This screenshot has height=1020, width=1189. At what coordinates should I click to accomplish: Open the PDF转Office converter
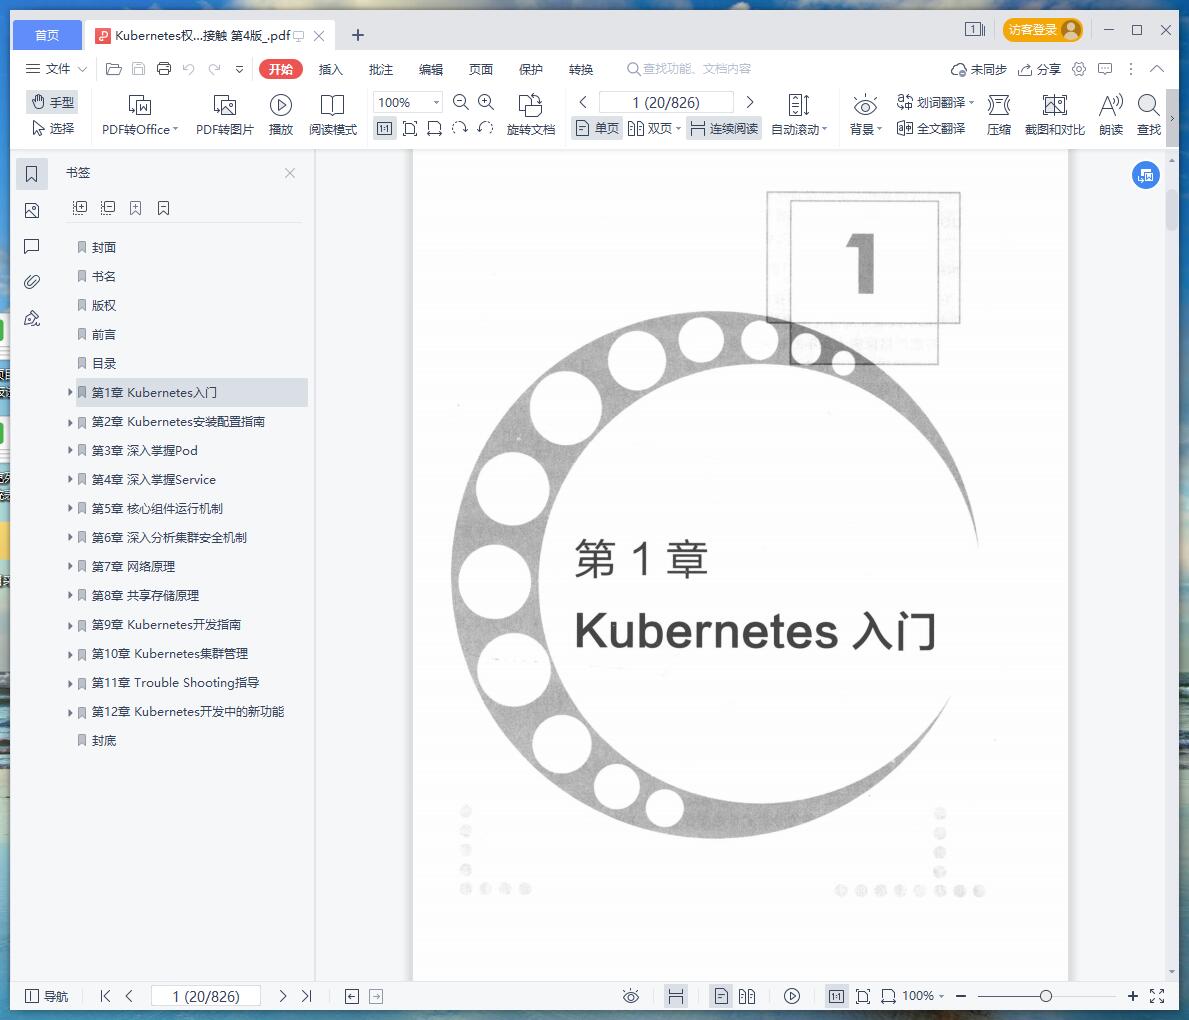140,114
